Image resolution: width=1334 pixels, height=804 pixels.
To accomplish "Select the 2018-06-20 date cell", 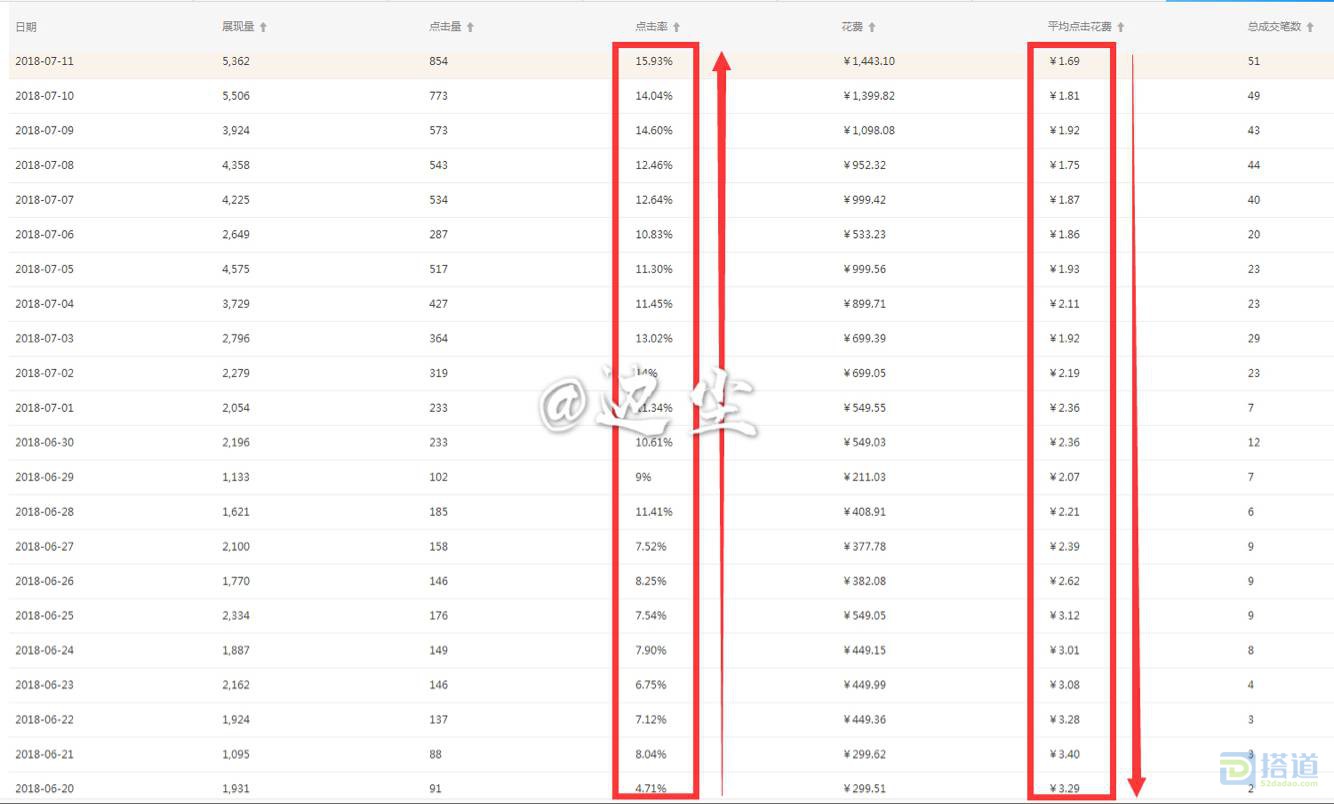I will [44, 789].
